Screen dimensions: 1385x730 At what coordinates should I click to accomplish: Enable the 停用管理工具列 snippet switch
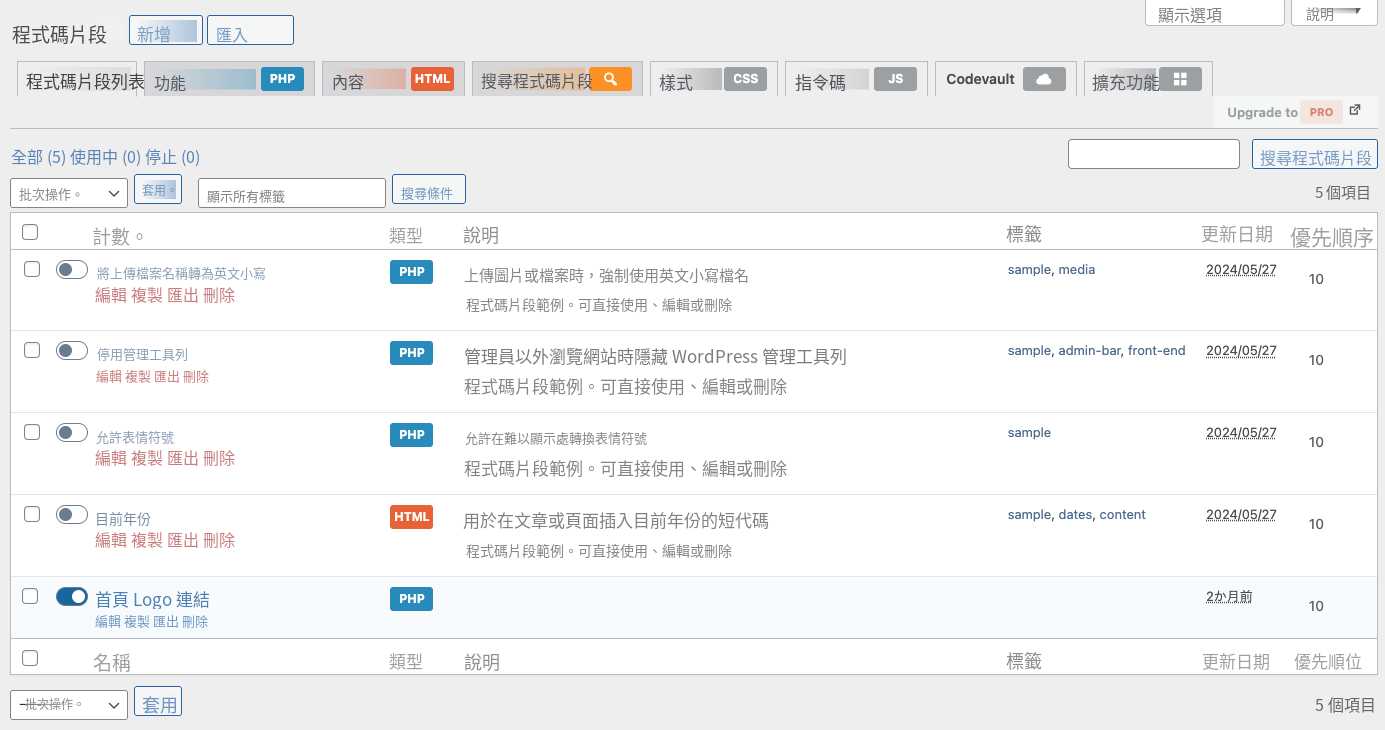pos(72,350)
